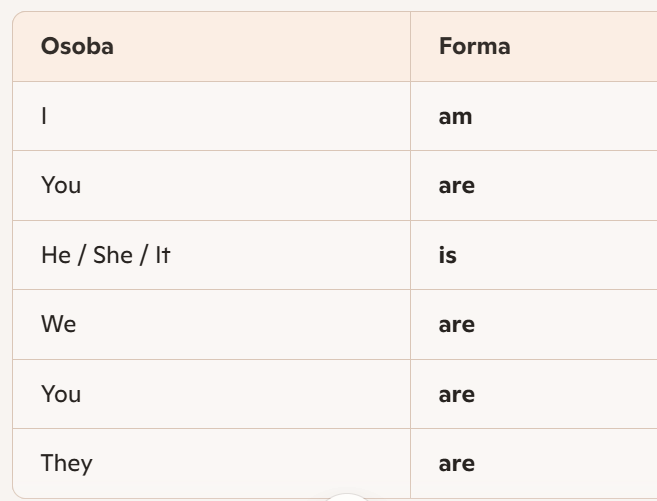Click You in the row below We
The height and width of the screenshot is (501, 657).
point(61,394)
